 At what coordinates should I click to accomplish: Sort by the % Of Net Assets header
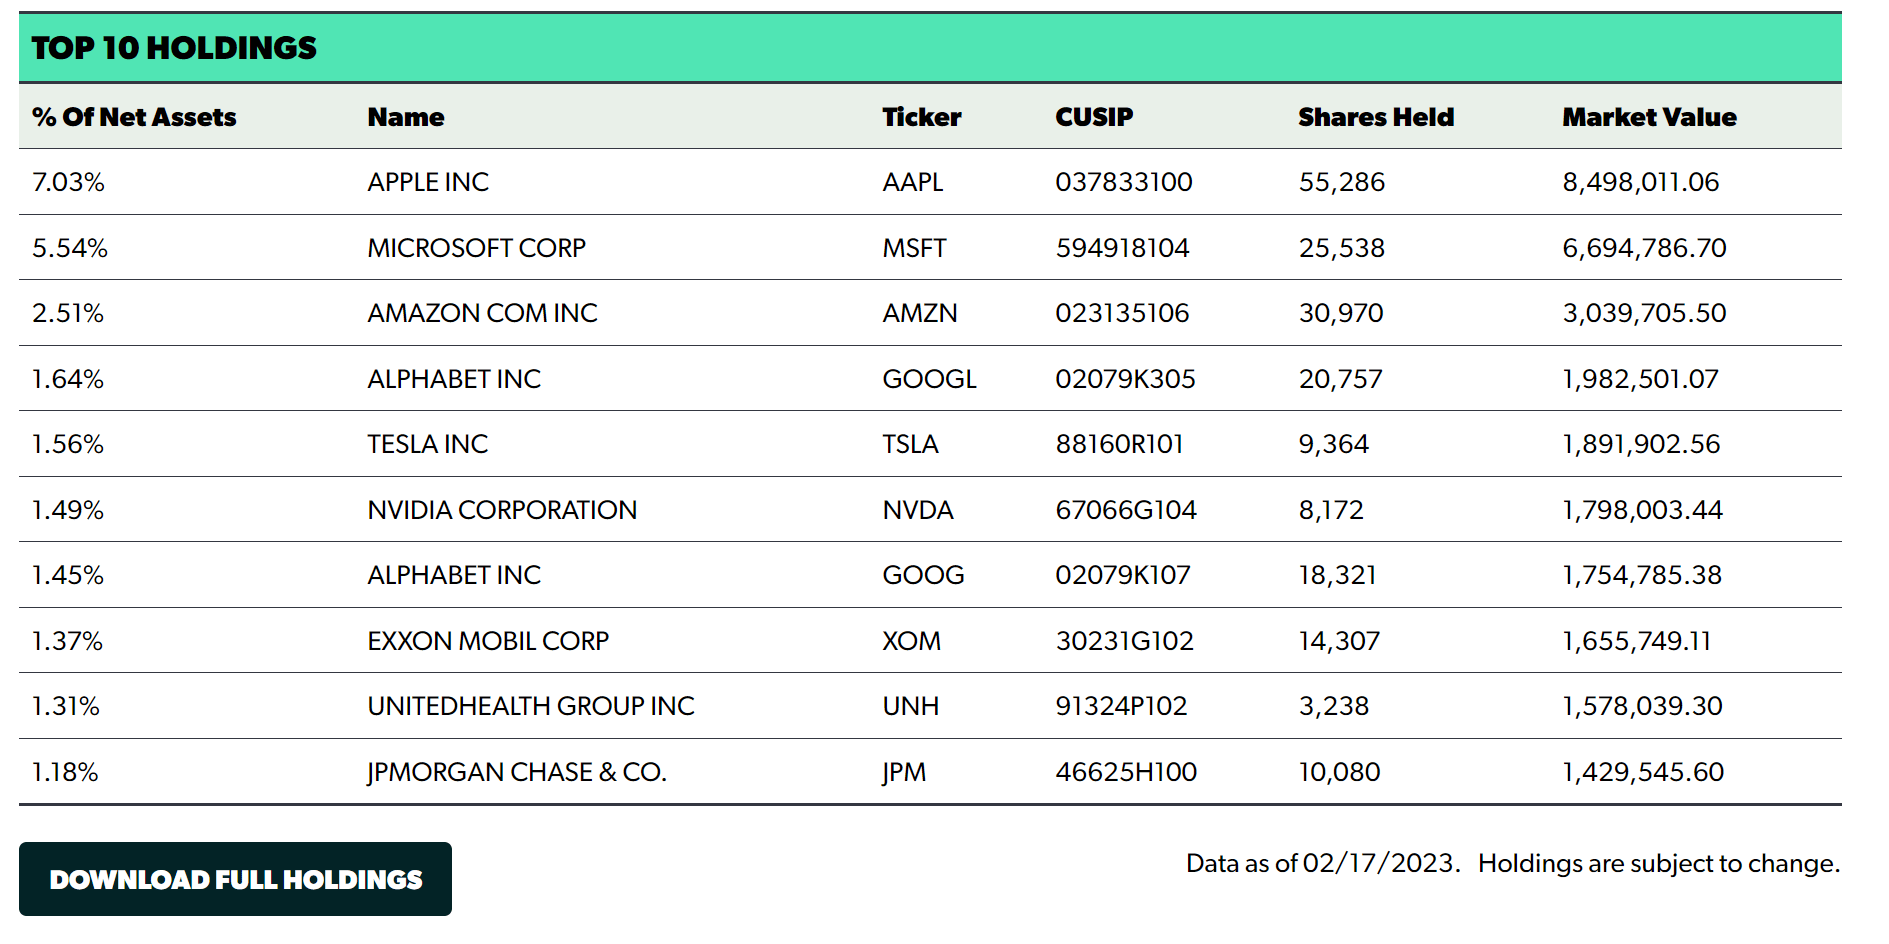pos(134,116)
